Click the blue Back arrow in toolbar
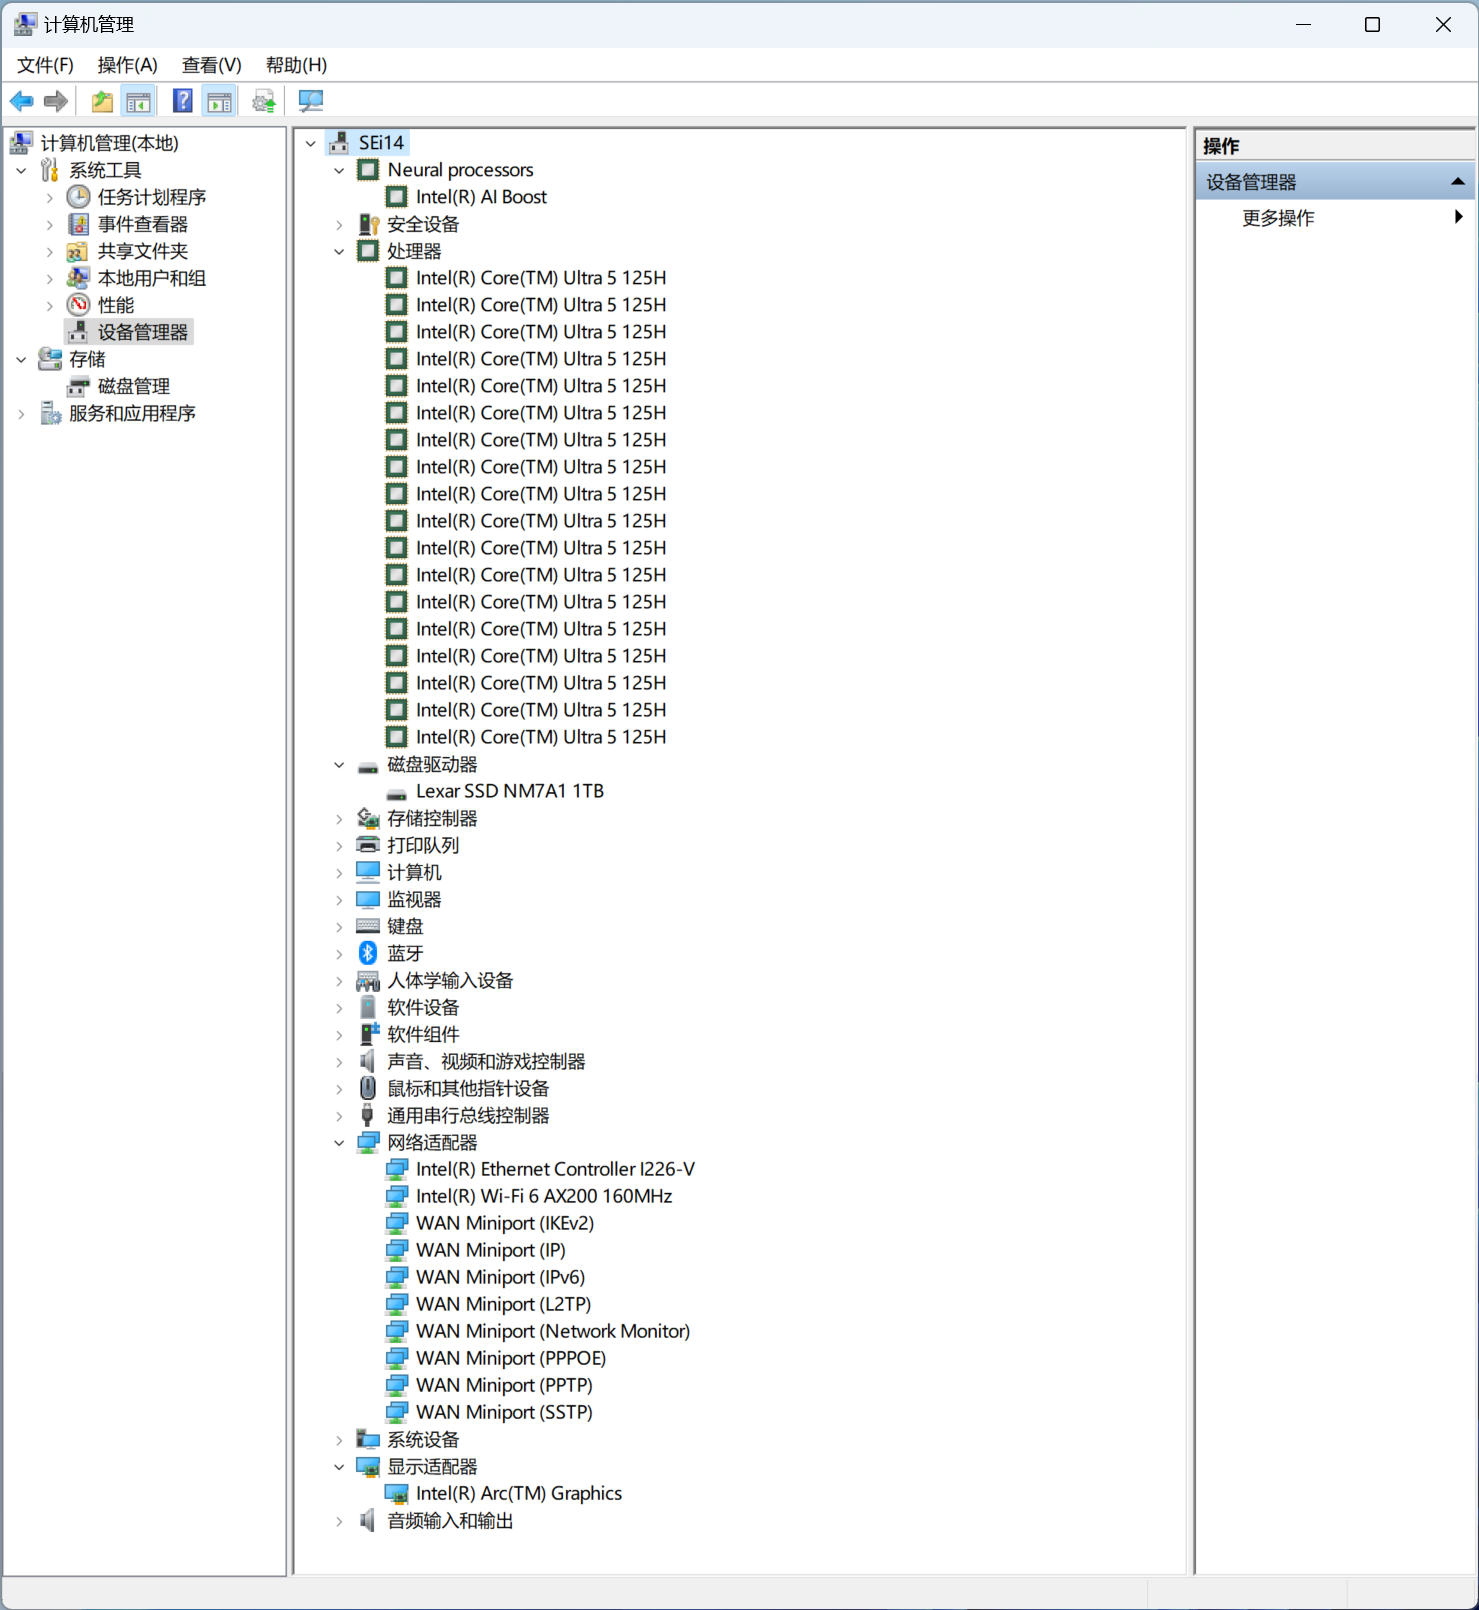The width and height of the screenshot is (1479, 1610). click(22, 101)
